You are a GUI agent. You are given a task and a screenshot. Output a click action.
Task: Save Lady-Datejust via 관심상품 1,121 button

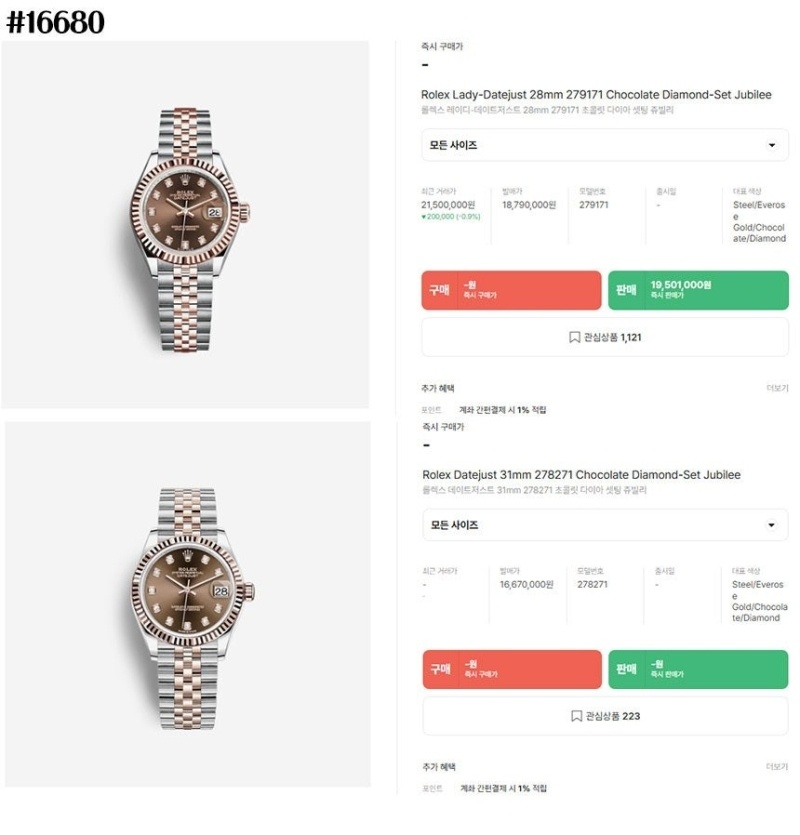605,338
